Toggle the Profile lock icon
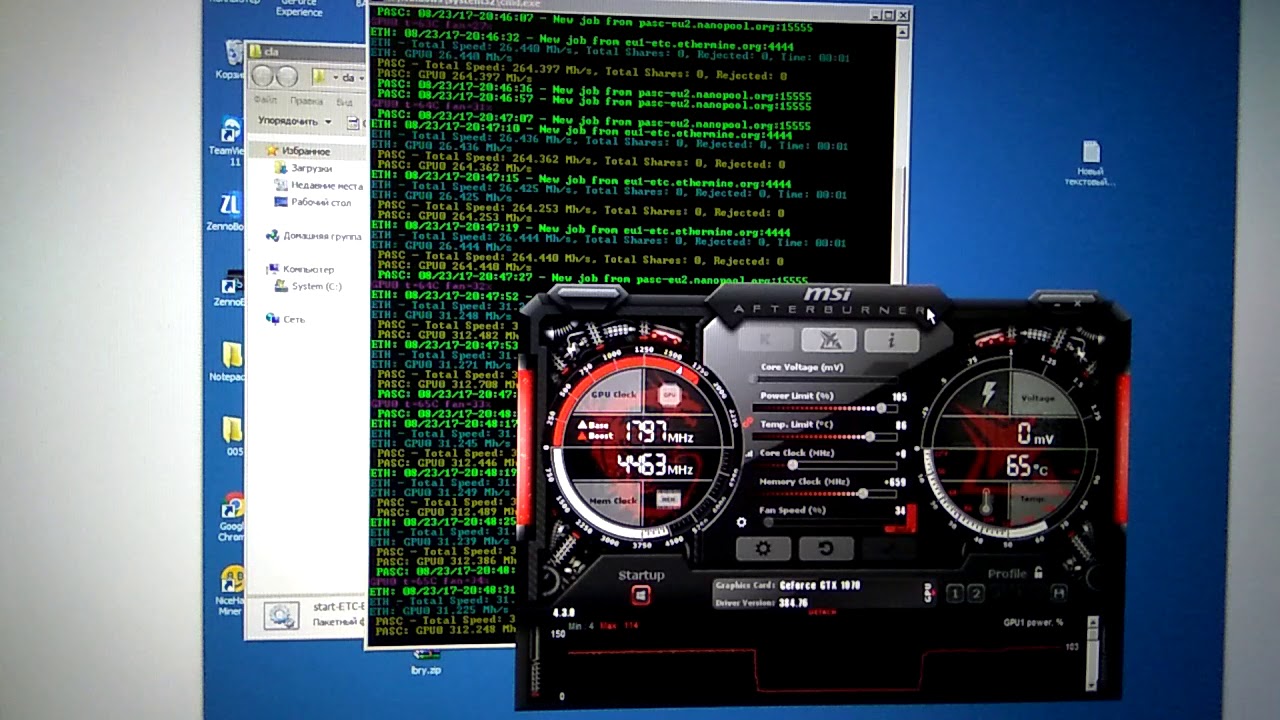This screenshot has width=1280, height=720. [1039, 573]
